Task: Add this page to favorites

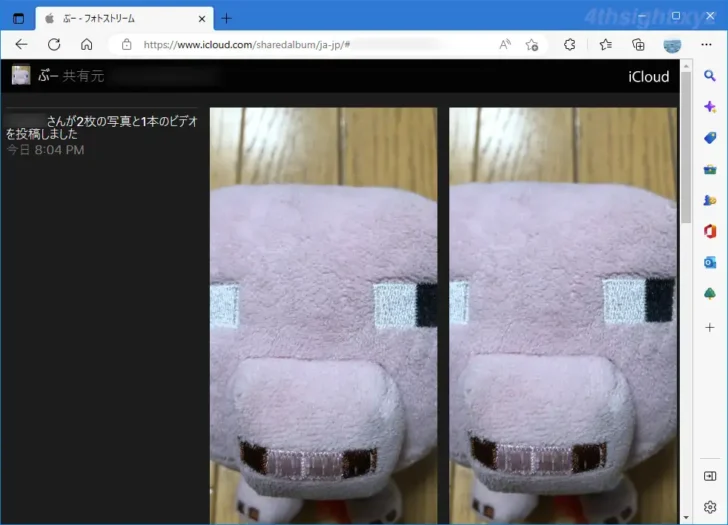Action: pos(532,45)
